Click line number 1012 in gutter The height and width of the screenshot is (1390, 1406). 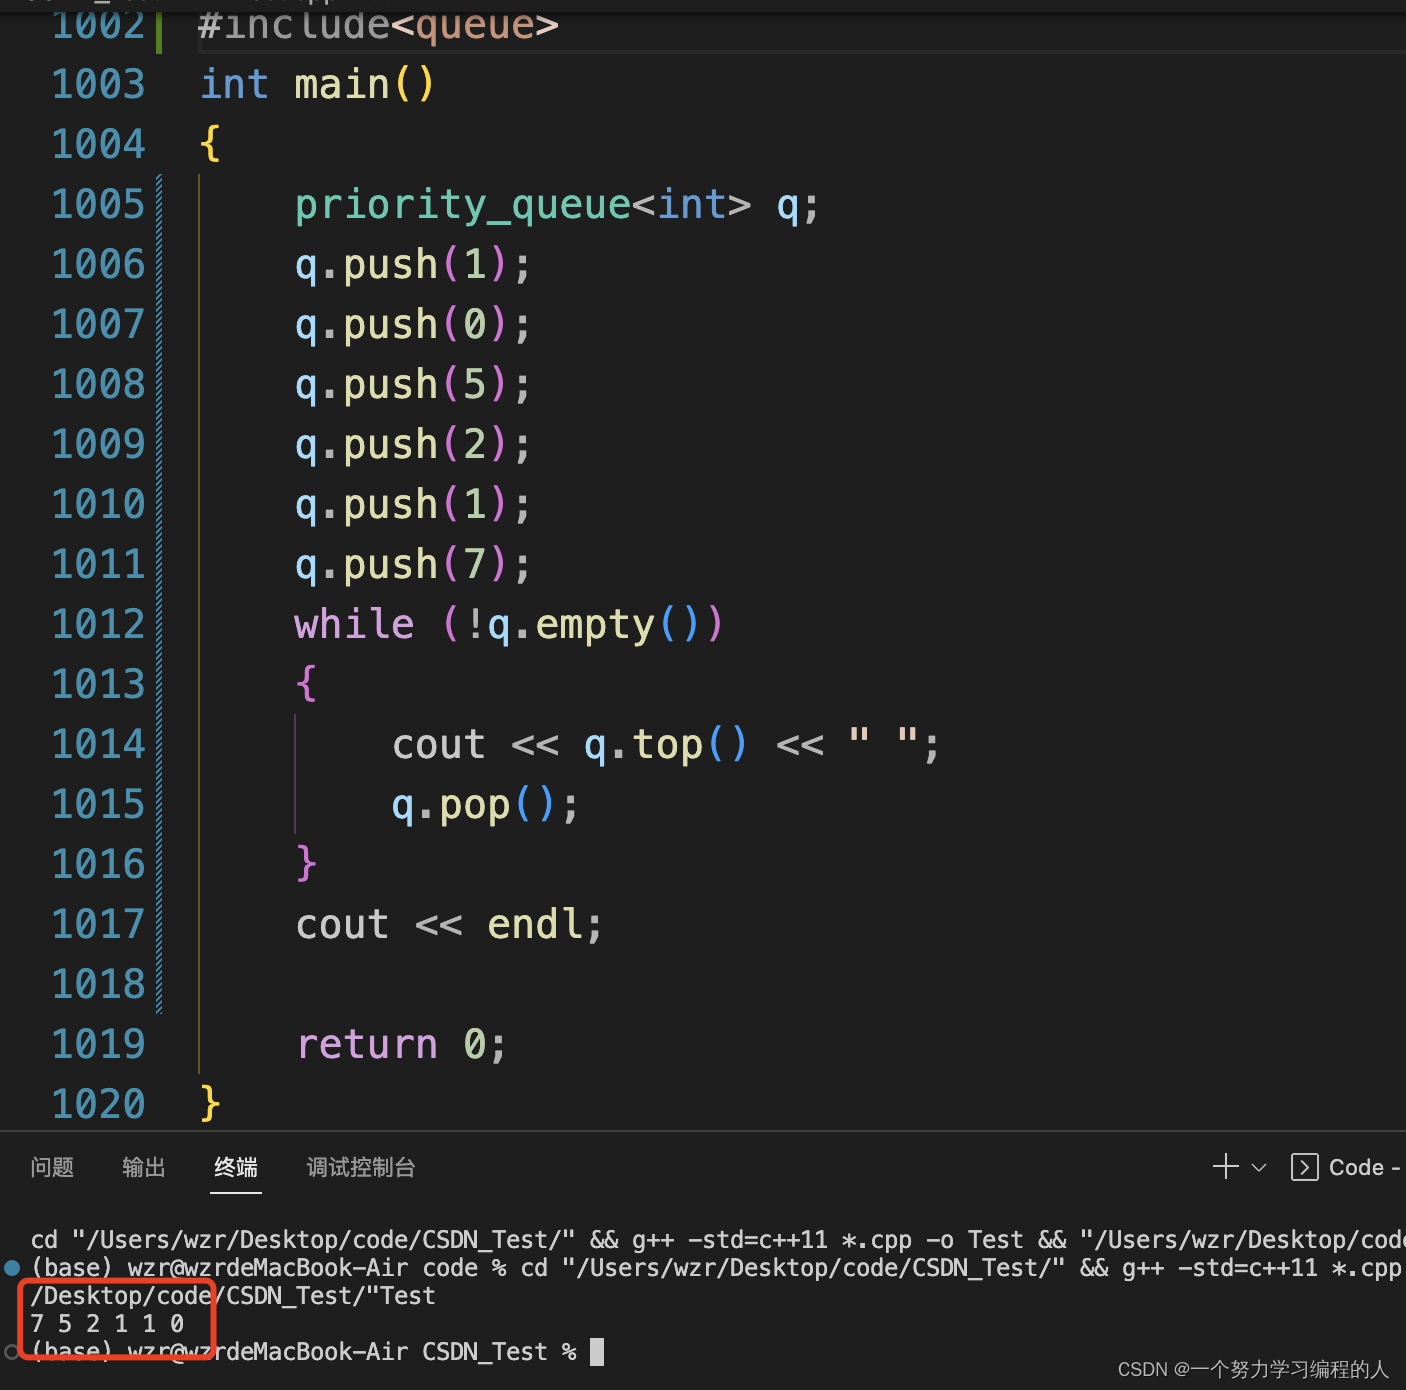[x=98, y=624]
